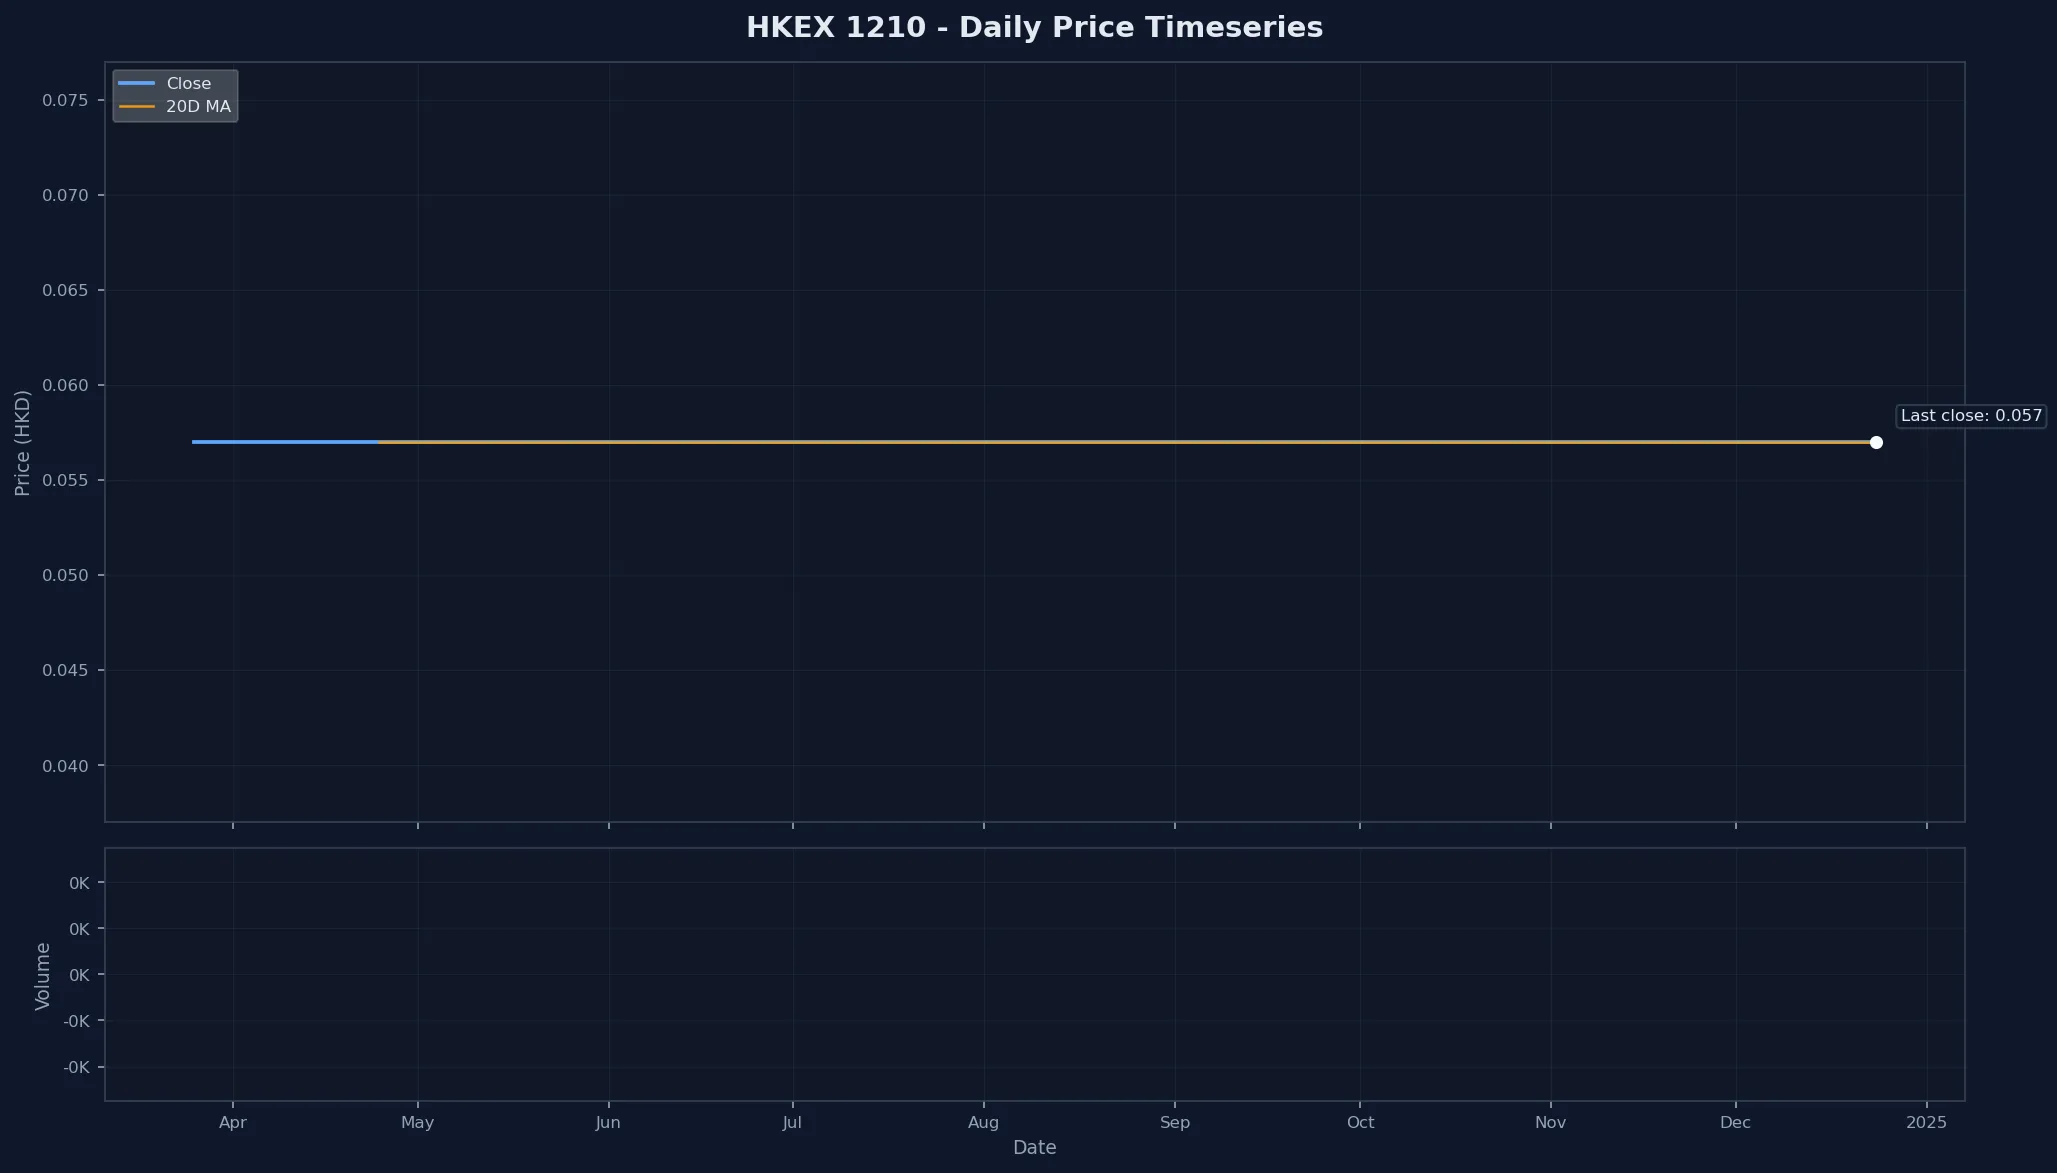
Task: Toggle the Close series via its legend entry
Action: (190, 83)
